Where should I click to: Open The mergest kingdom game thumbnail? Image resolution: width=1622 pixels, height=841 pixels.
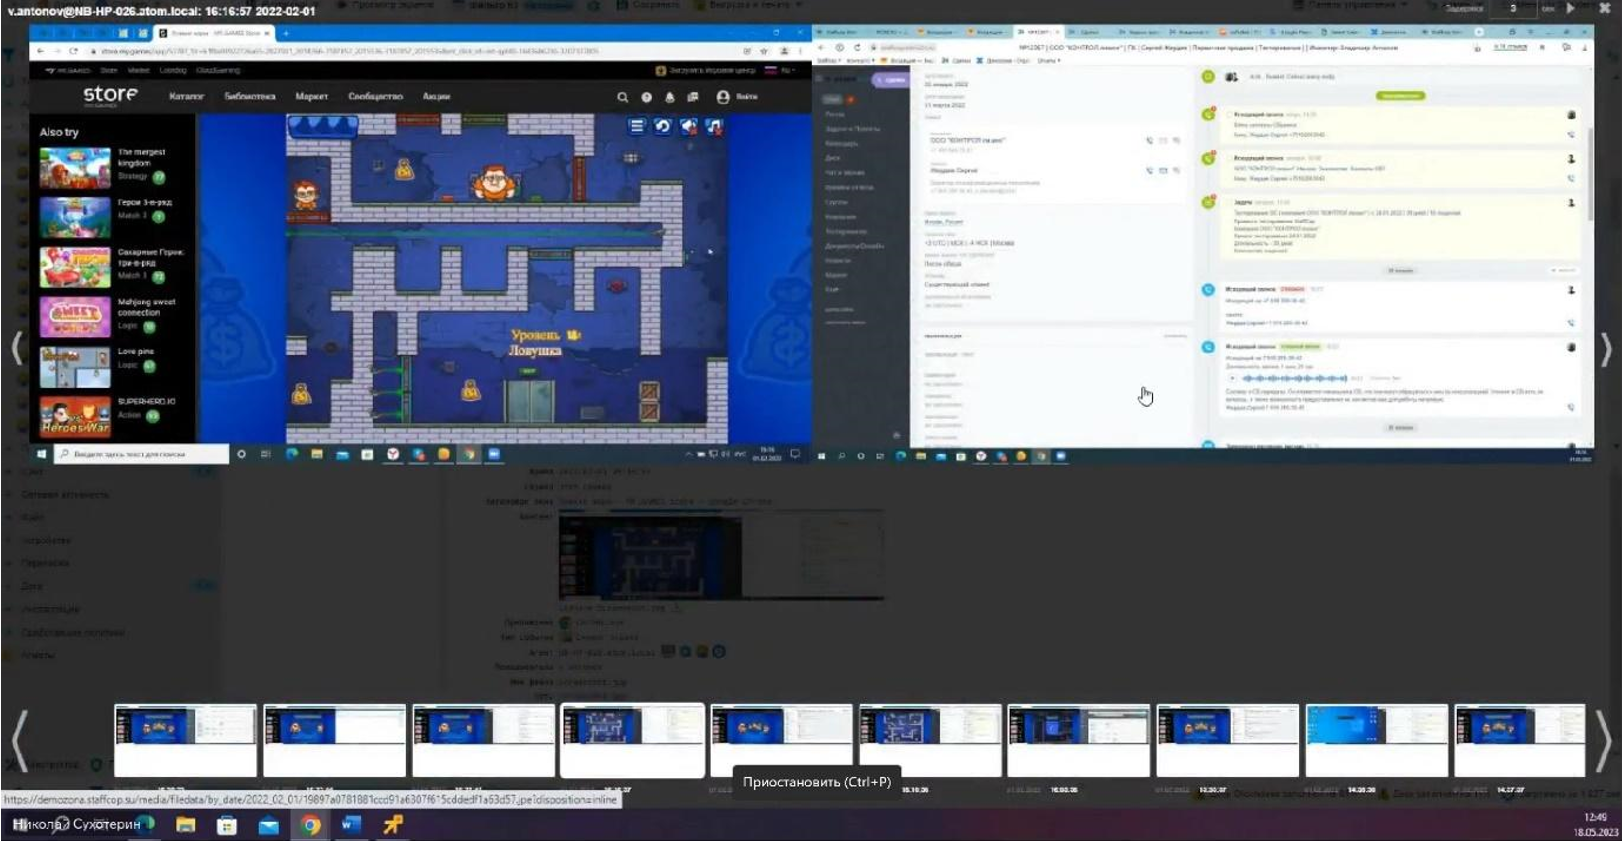pyautogui.click(x=75, y=168)
